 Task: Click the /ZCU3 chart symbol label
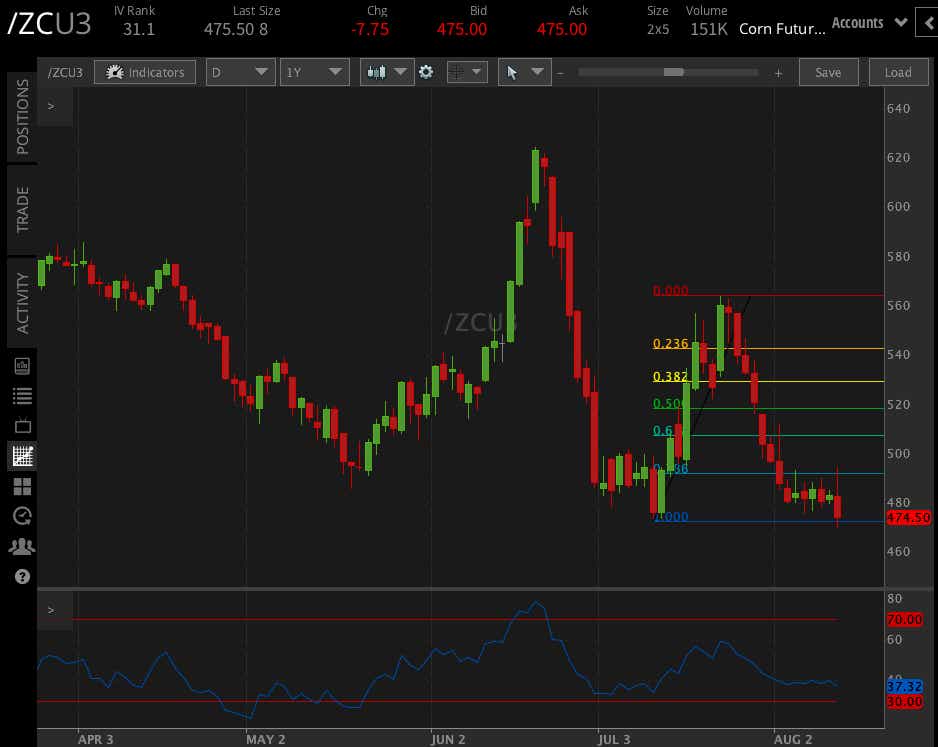[65, 72]
